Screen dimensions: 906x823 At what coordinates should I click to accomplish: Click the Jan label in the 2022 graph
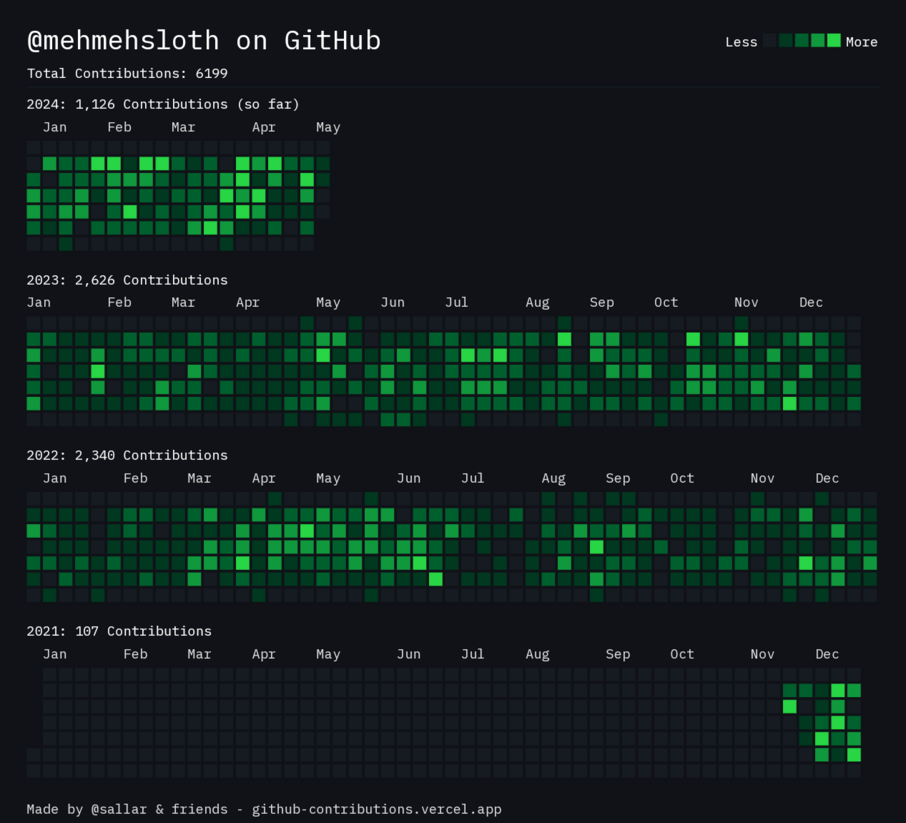55,478
